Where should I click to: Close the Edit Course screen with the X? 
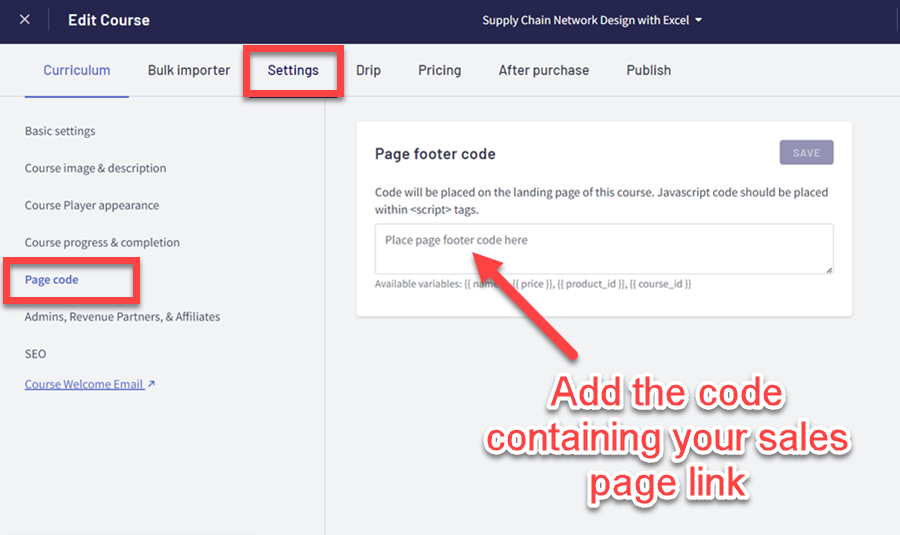25,20
